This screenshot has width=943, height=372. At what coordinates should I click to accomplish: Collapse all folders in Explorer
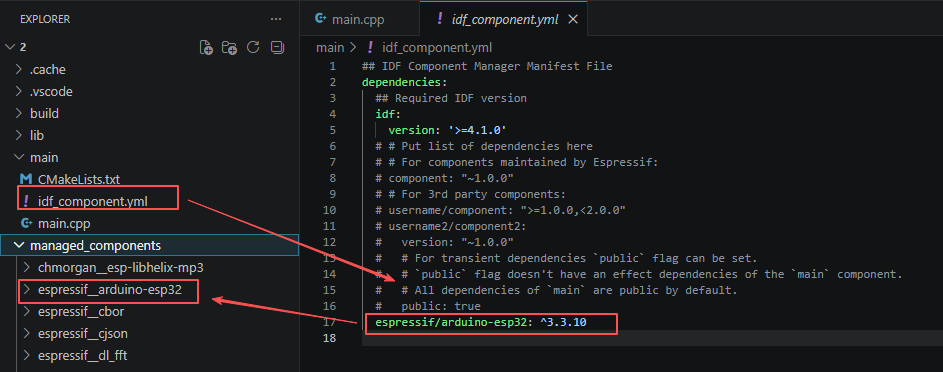pyautogui.click(x=277, y=47)
